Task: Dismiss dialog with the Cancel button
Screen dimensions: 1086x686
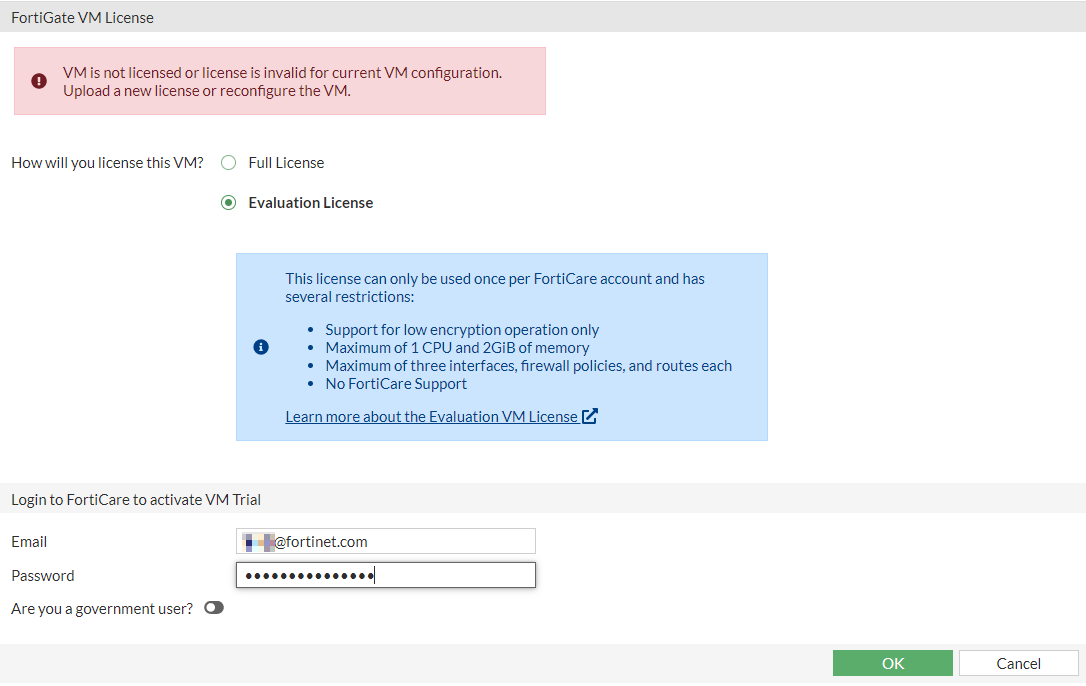Action: [1018, 663]
